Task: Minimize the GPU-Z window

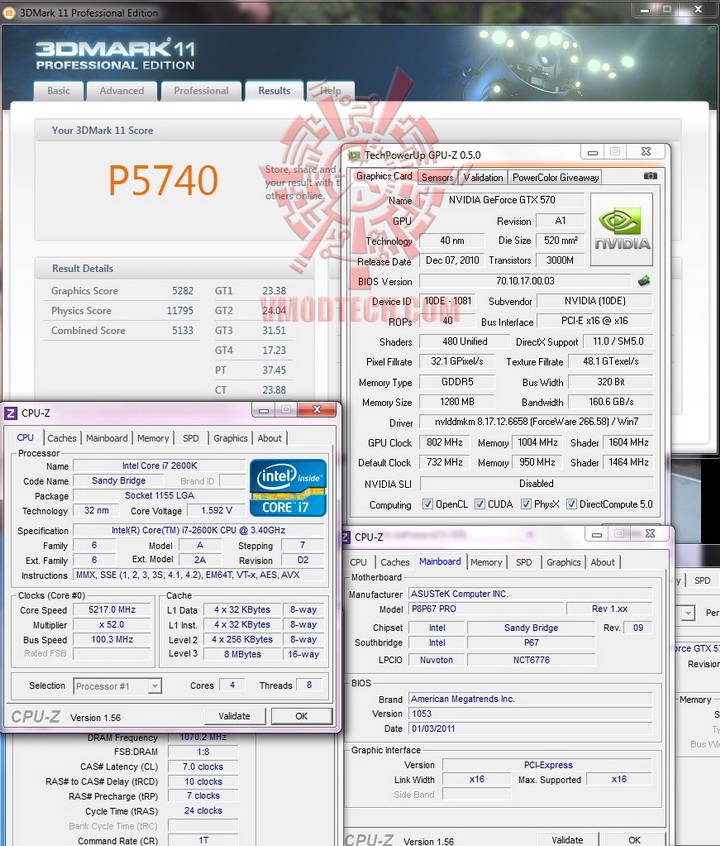Action: pos(593,152)
